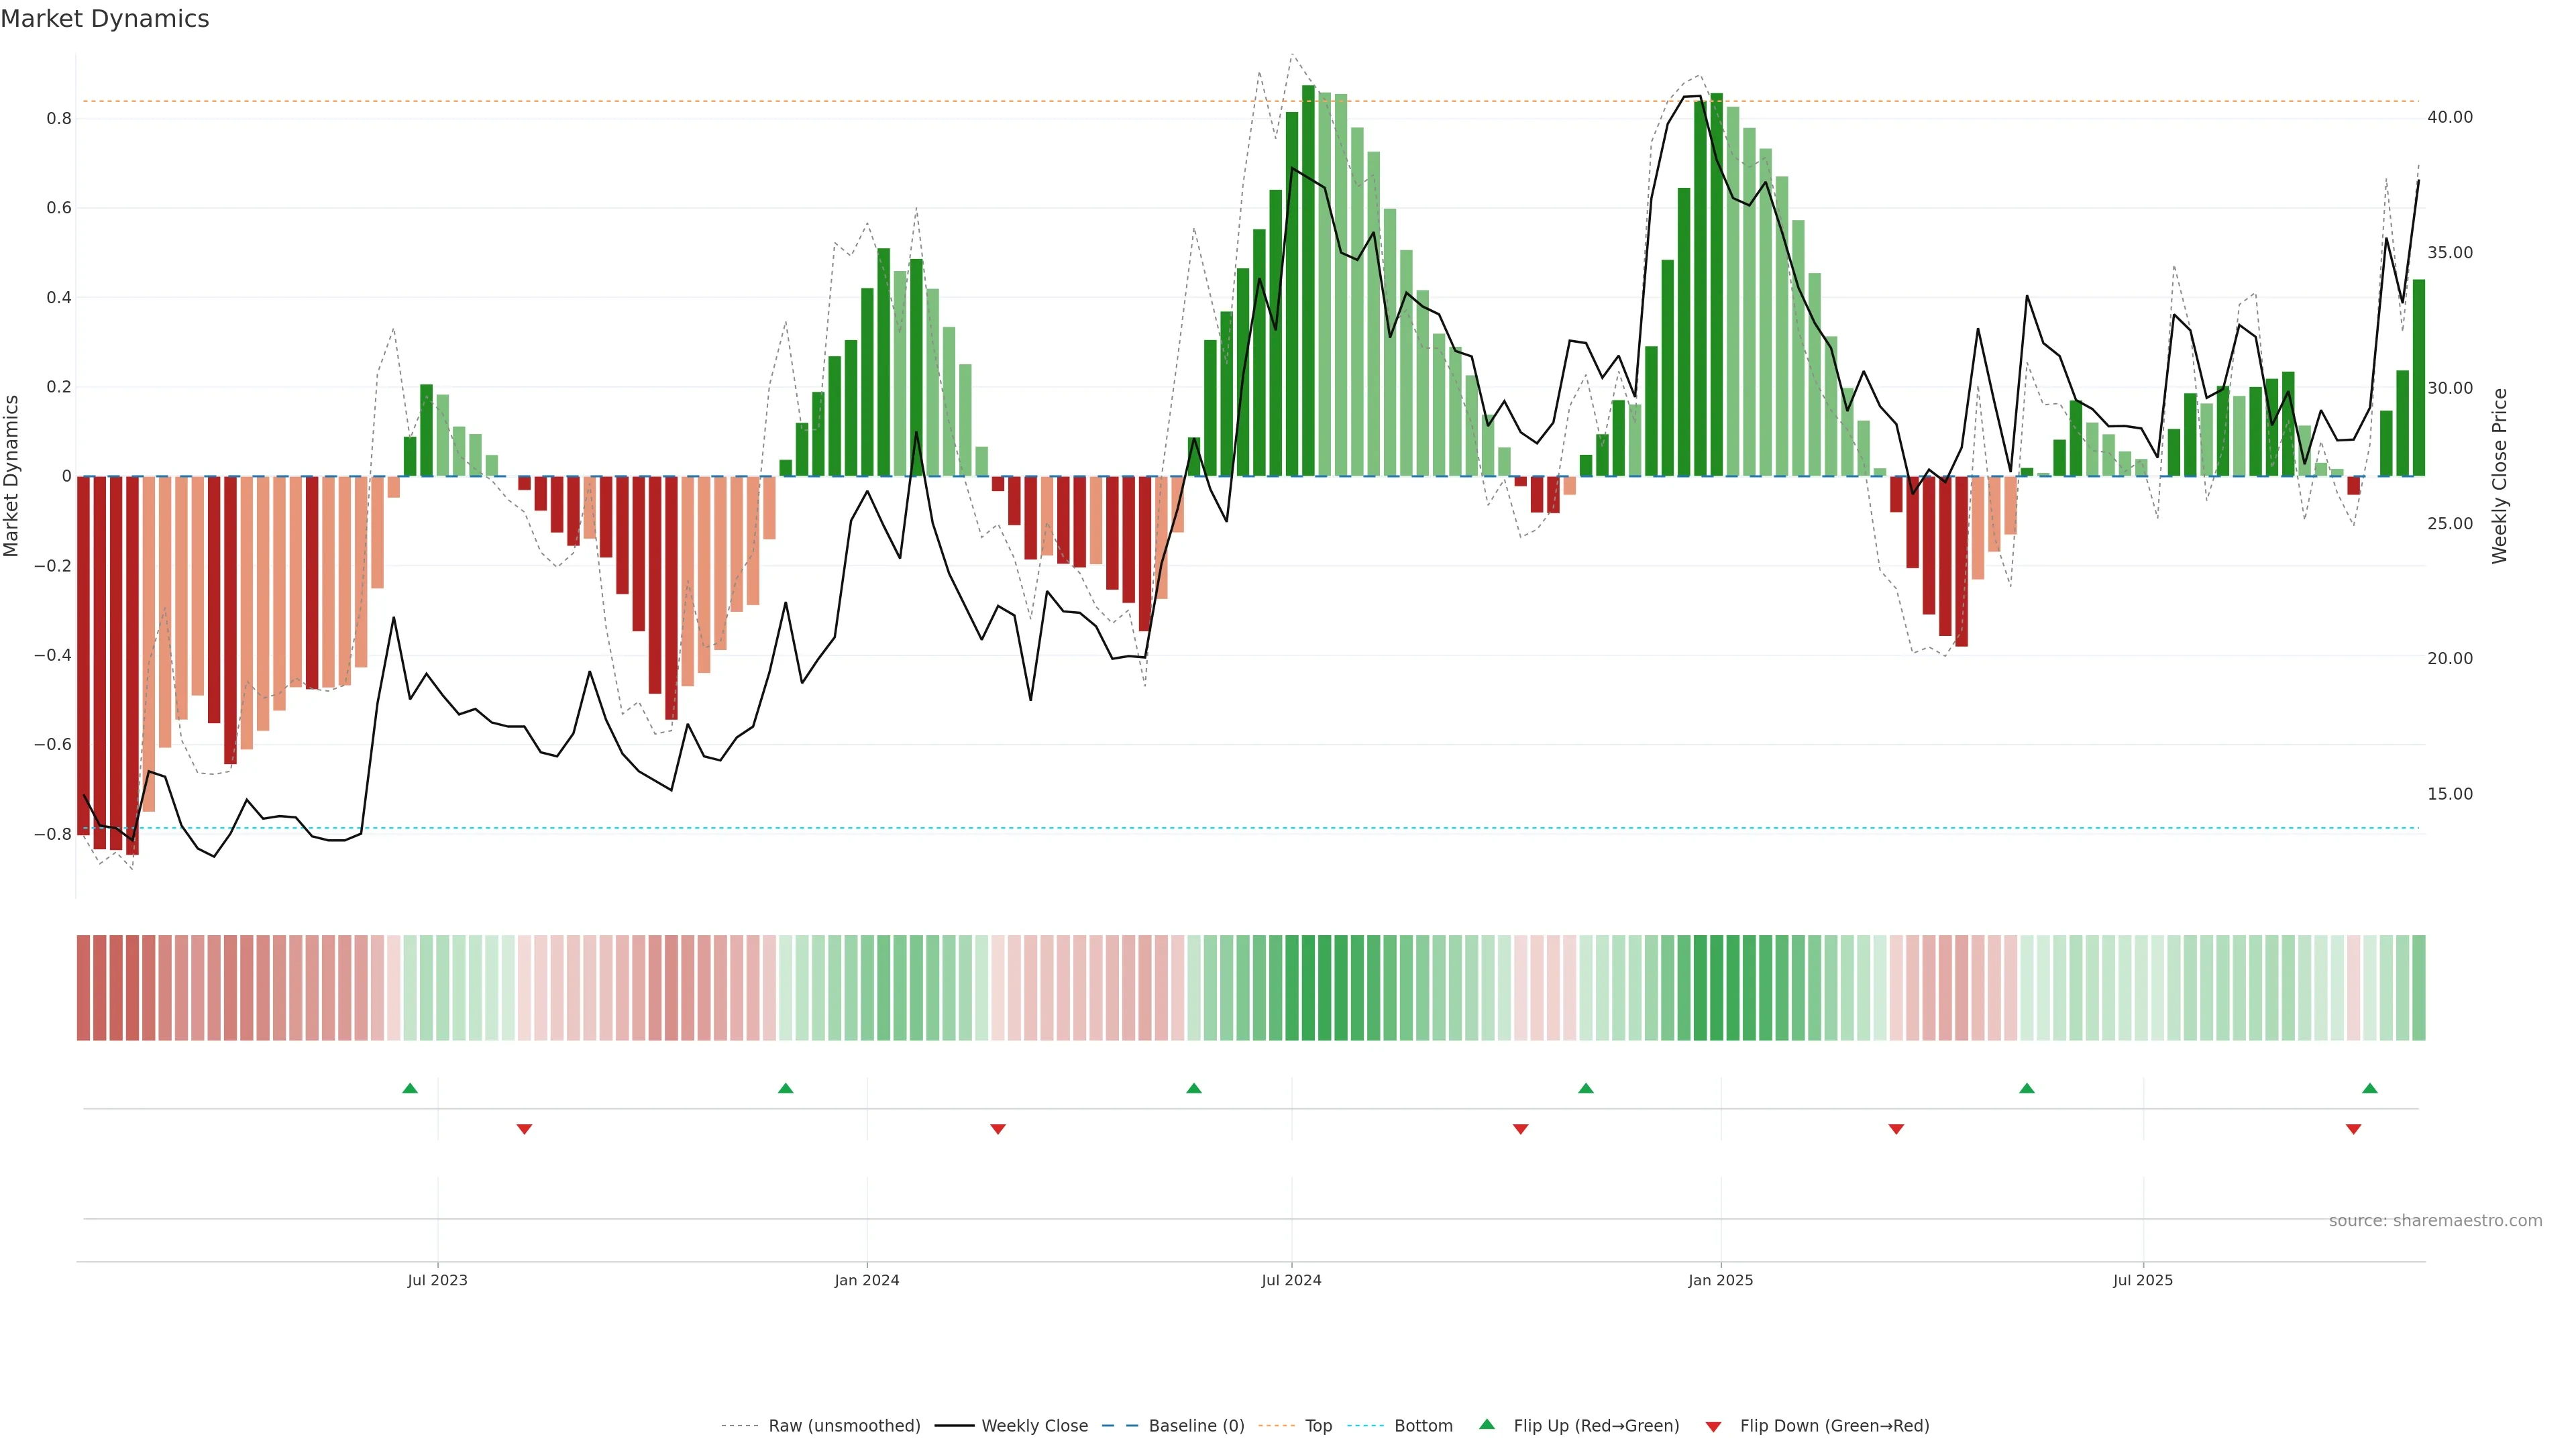Click the flip-down triangle after Jan 2025
The image size is (2576, 1449).
pyautogui.click(x=1896, y=1129)
